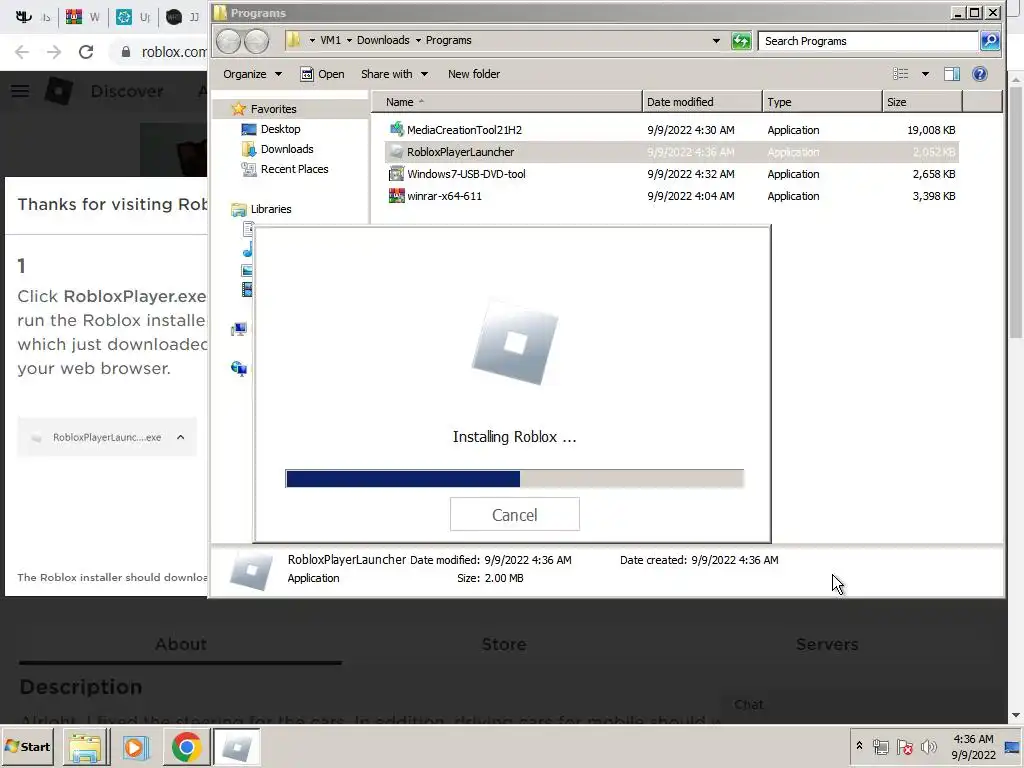Focus the Search Programs field

[x=869, y=40]
